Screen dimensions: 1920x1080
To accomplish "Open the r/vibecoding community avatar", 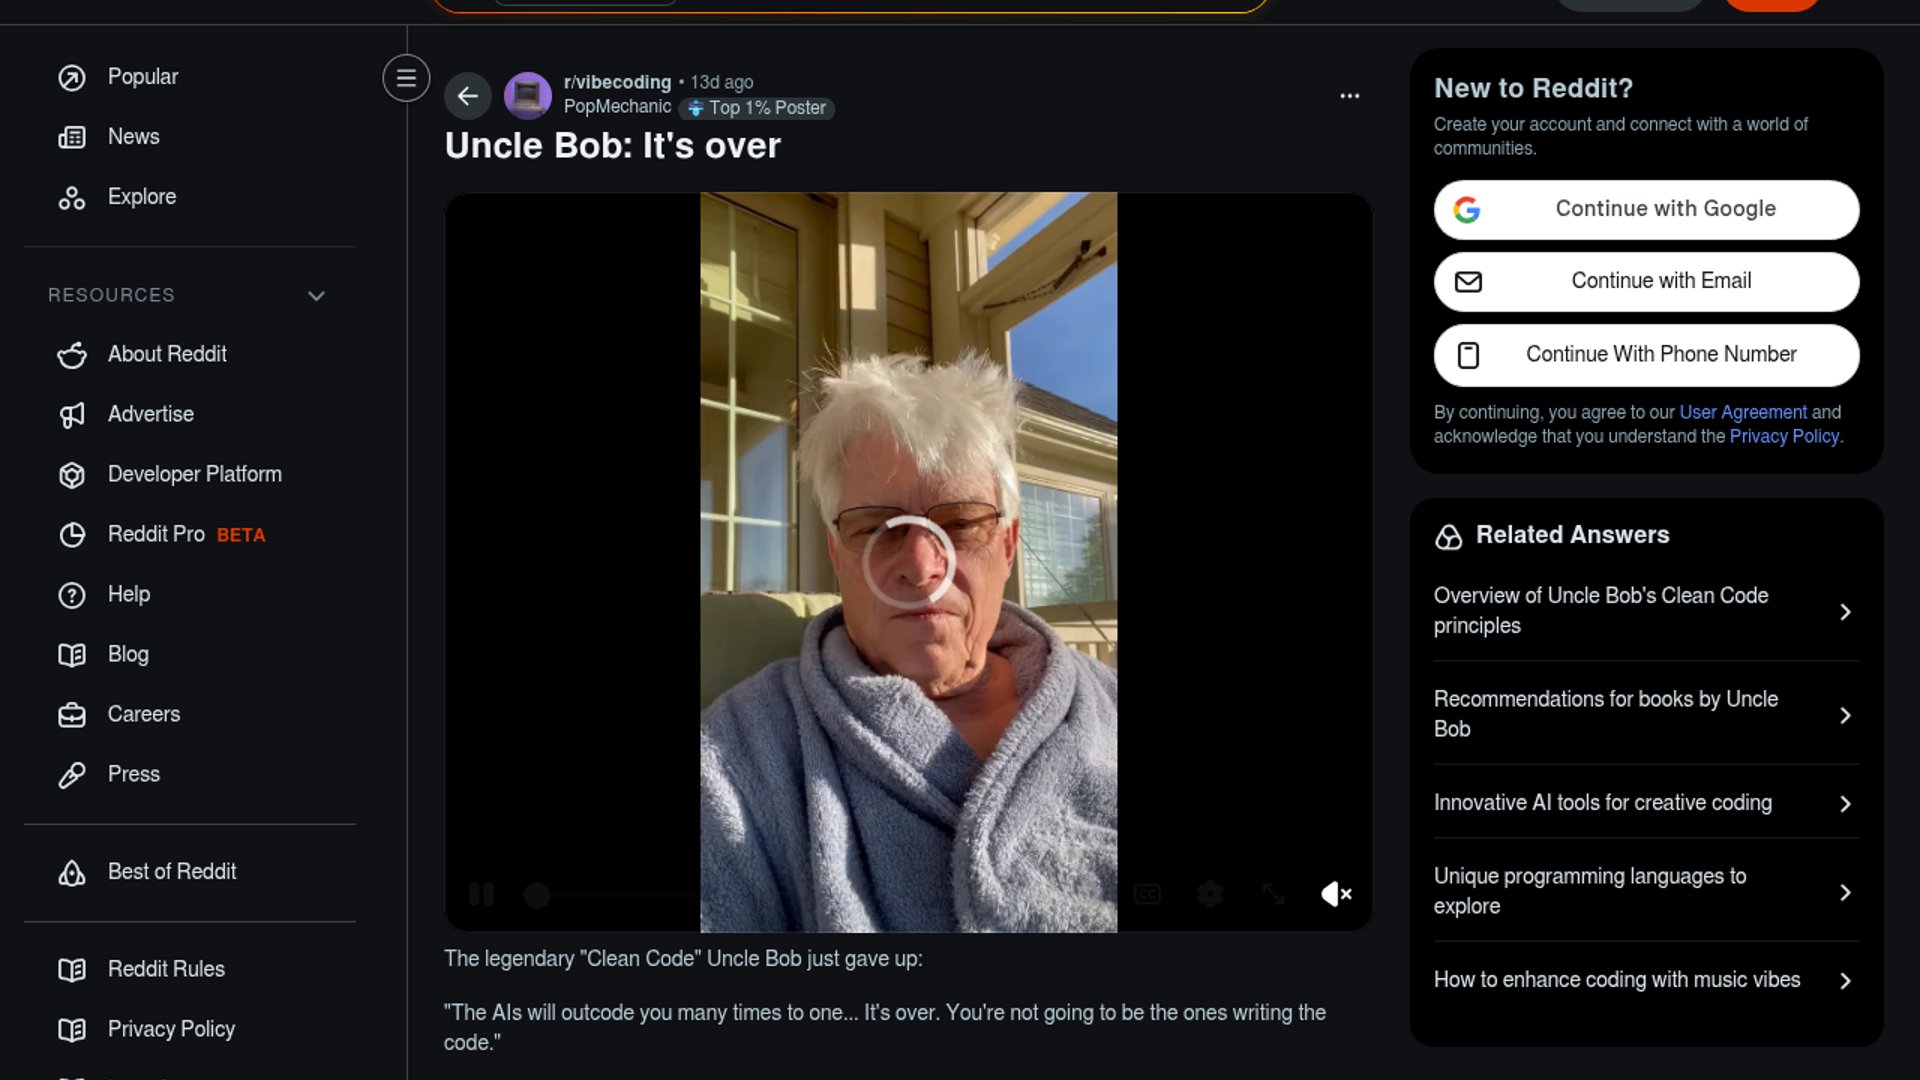I will tap(527, 96).
